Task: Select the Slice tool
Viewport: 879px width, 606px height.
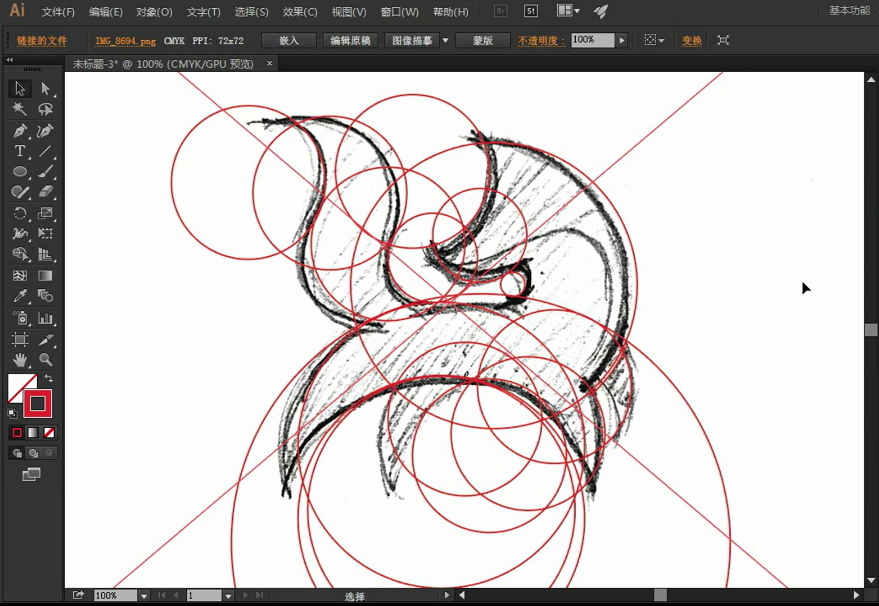Action: click(x=45, y=339)
